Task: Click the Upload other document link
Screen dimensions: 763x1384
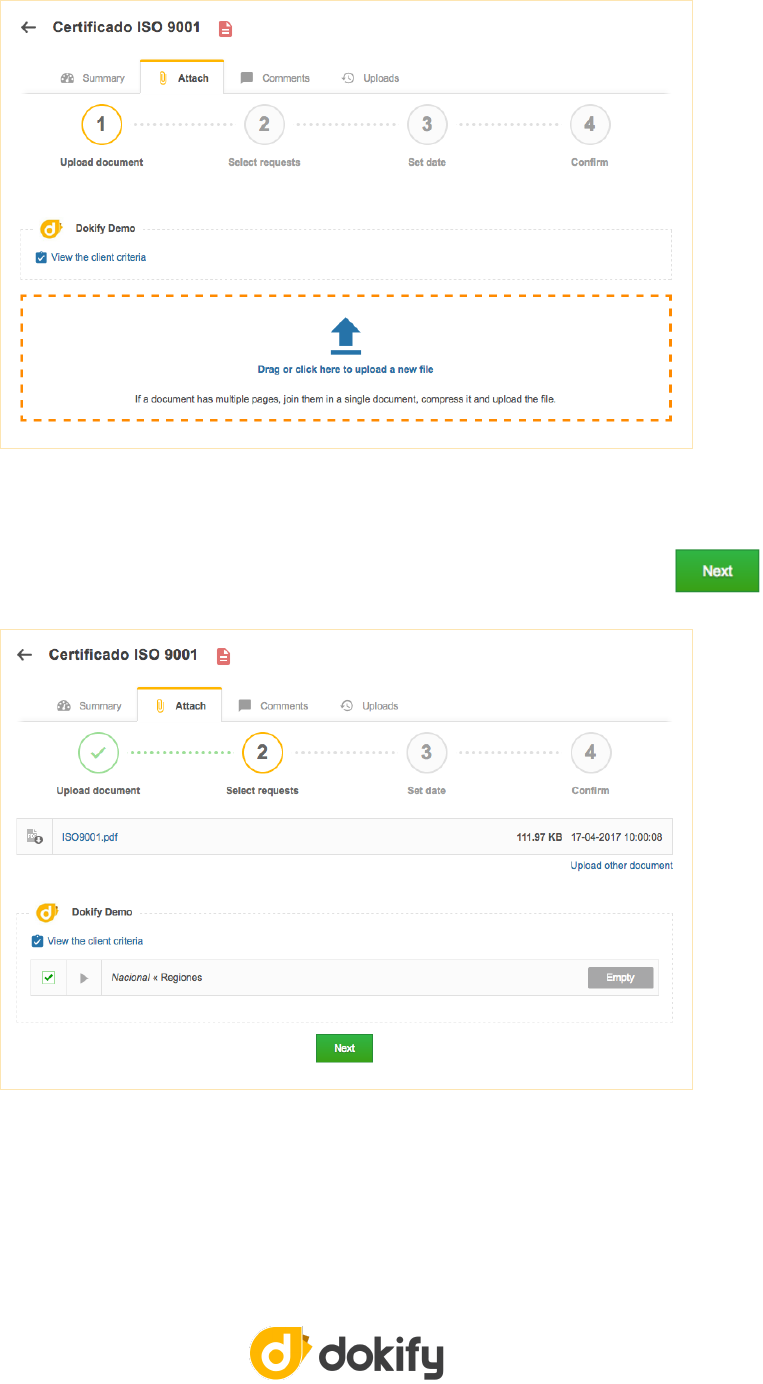Action: (621, 865)
